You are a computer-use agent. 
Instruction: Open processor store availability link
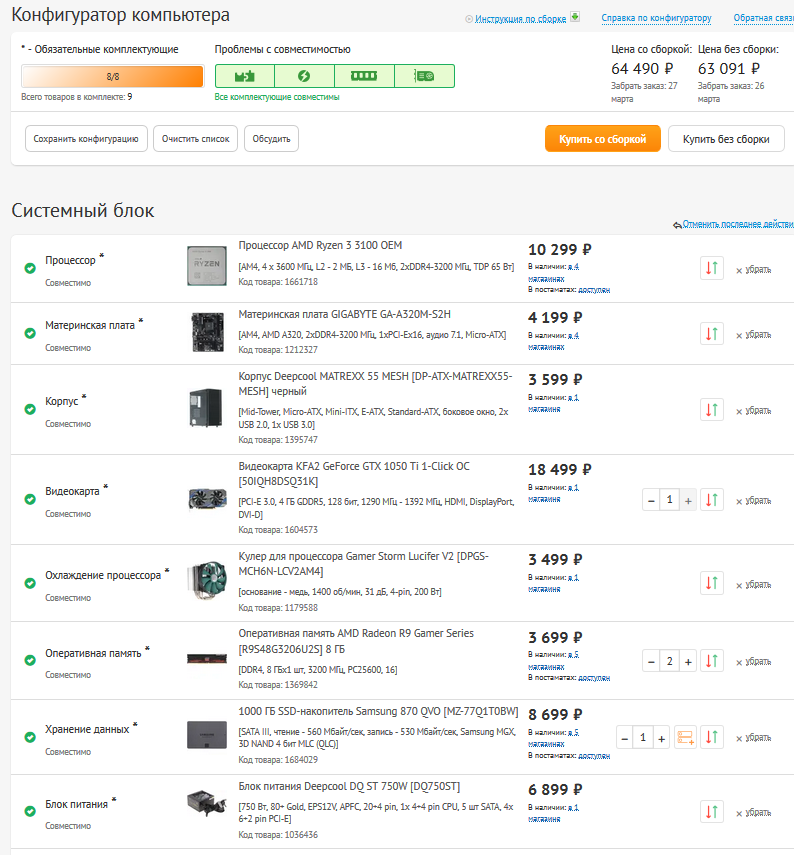tap(554, 273)
